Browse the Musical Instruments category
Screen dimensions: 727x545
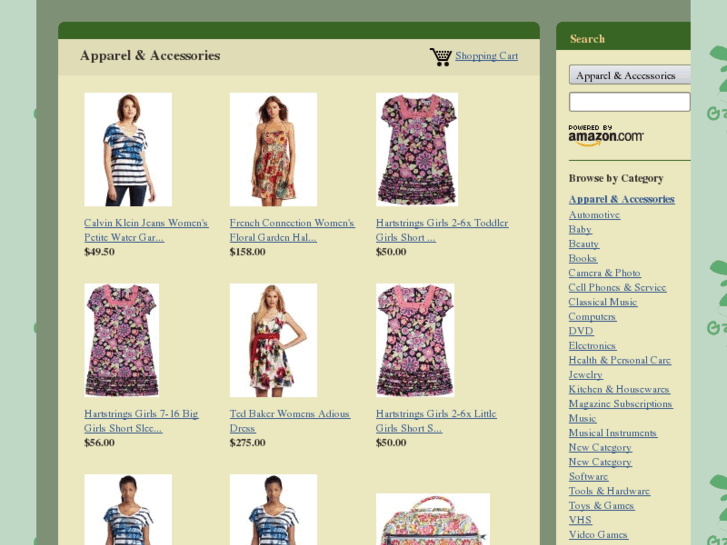point(612,433)
